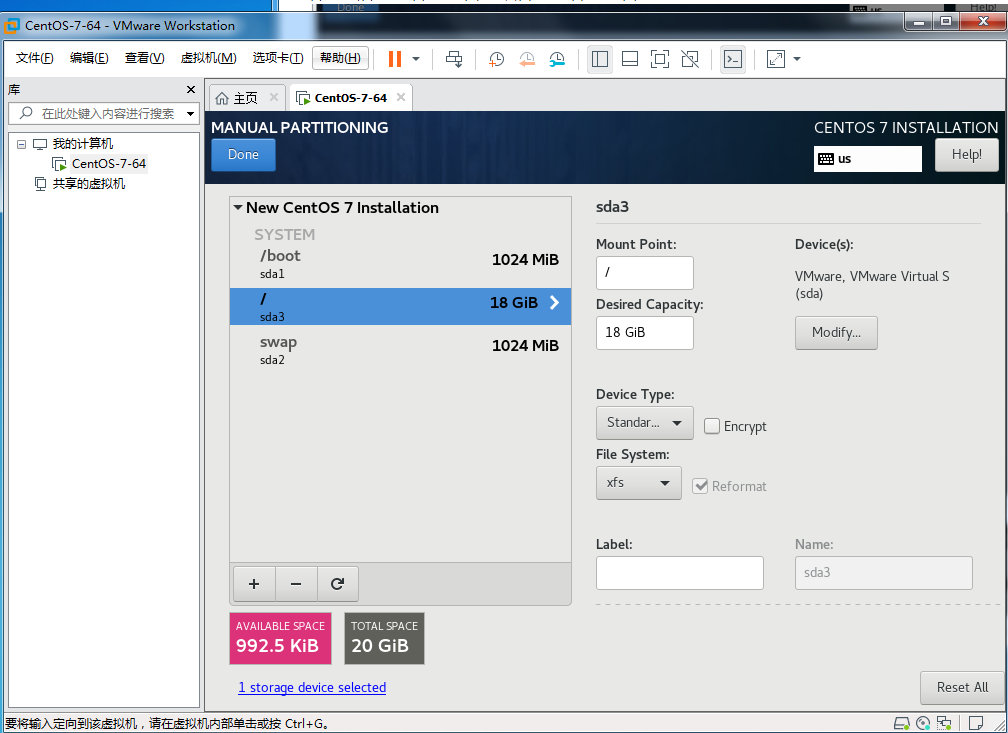Viewport: 1008px width, 733px height.
Task: Click the Mount Point input field
Action: pyautogui.click(x=645, y=273)
